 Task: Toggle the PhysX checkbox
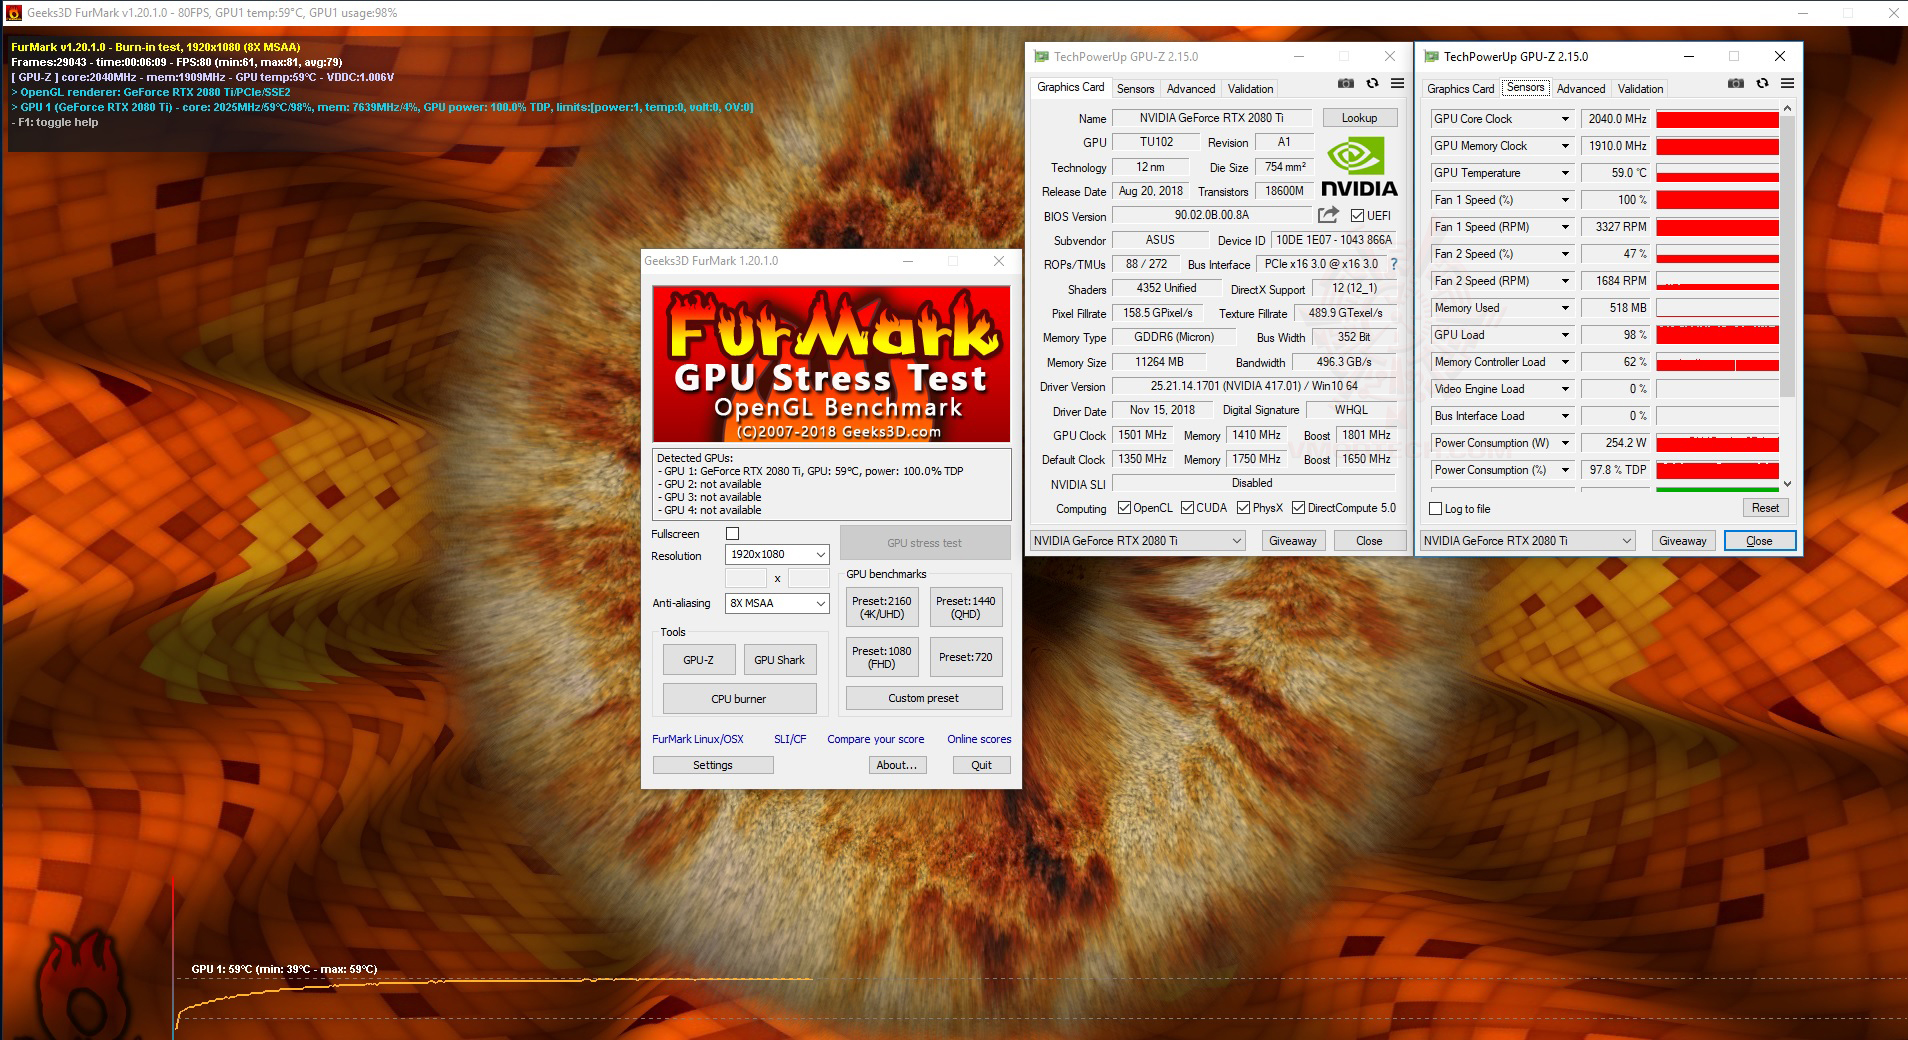(1244, 508)
